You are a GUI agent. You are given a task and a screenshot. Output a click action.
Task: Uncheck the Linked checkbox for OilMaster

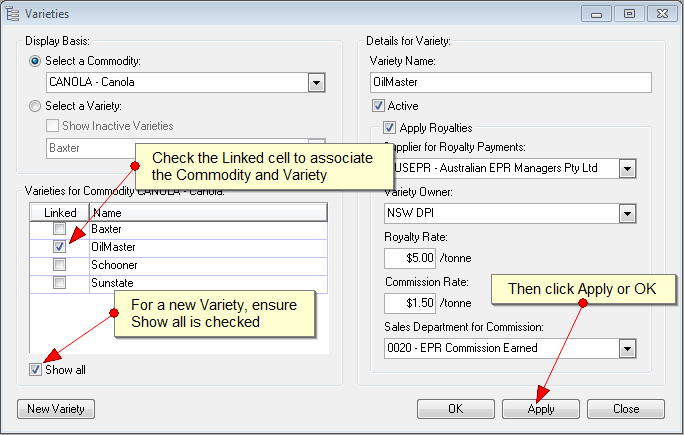coord(60,246)
